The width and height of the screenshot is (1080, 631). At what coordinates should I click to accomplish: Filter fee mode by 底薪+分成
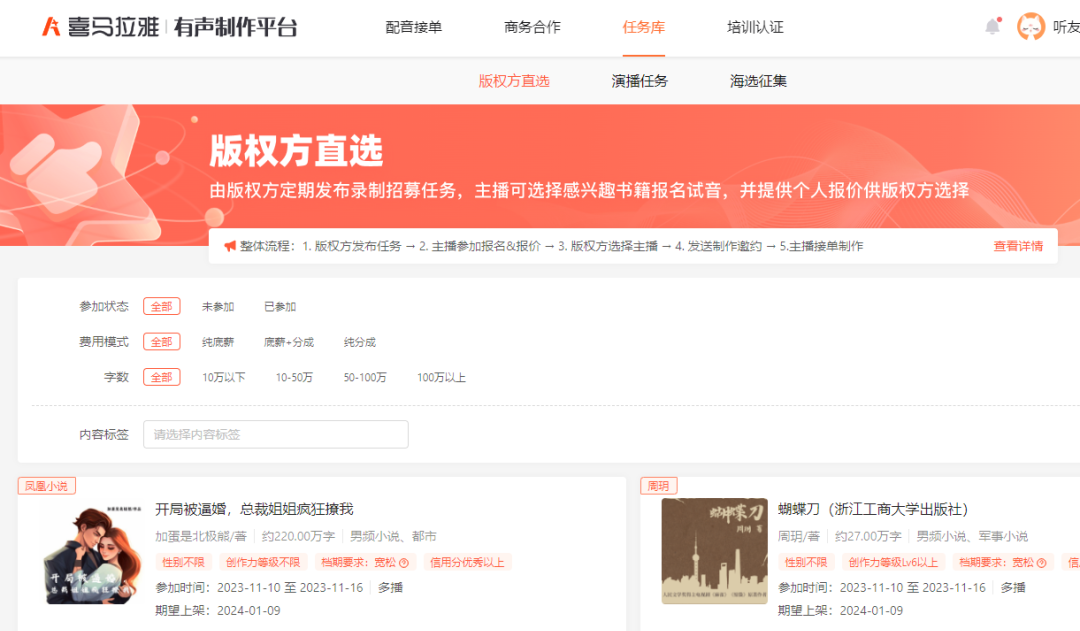[x=289, y=342]
